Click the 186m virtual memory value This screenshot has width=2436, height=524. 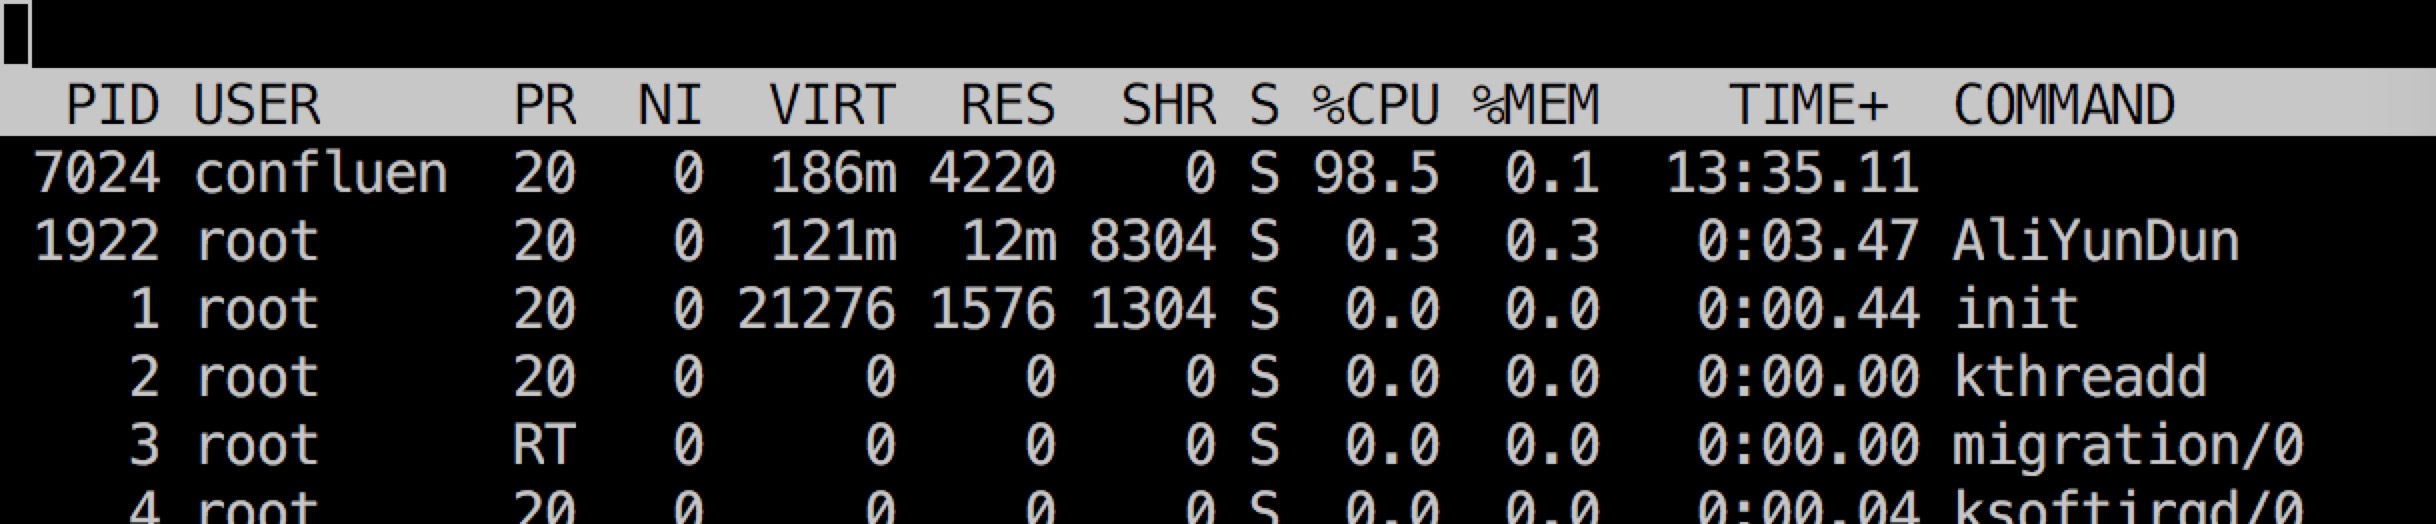pos(833,173)
